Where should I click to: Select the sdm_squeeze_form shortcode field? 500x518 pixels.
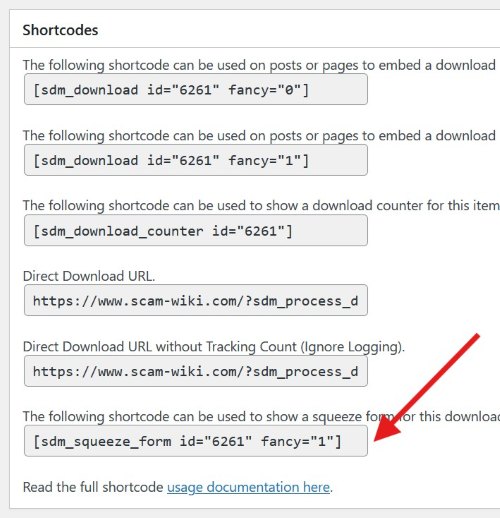196,441
